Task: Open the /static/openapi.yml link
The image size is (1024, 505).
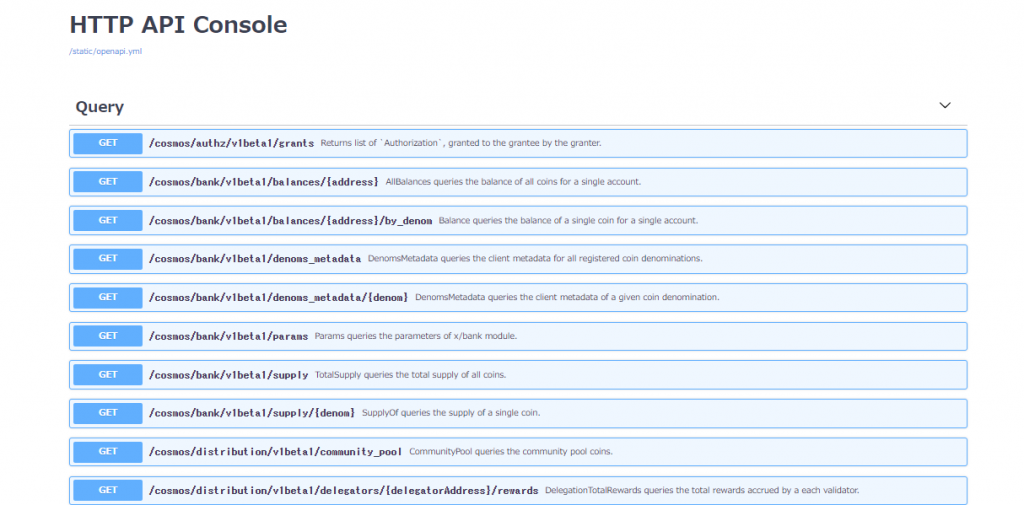Action: click(x=105, y=51)
